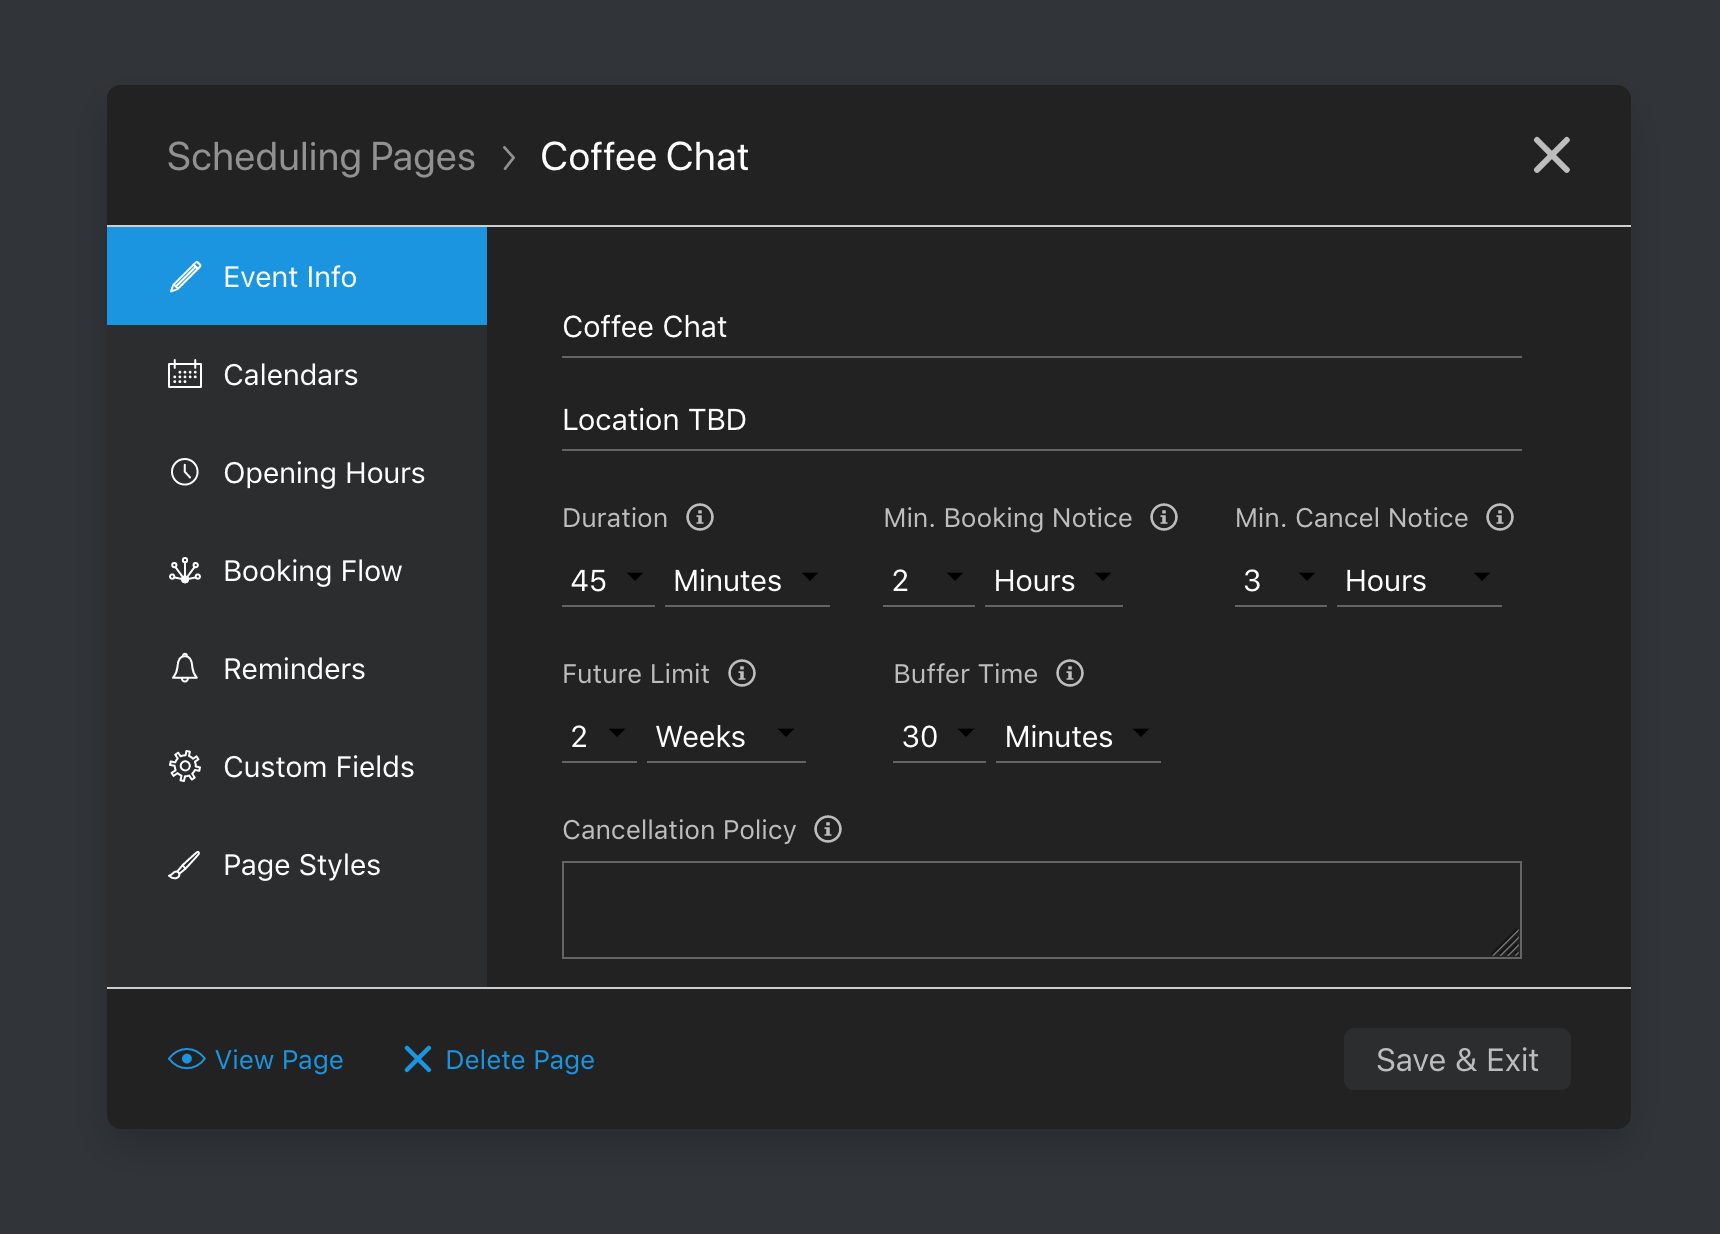
Task: Click the Booking Flow branch icon
Action: tap(185, 570)
